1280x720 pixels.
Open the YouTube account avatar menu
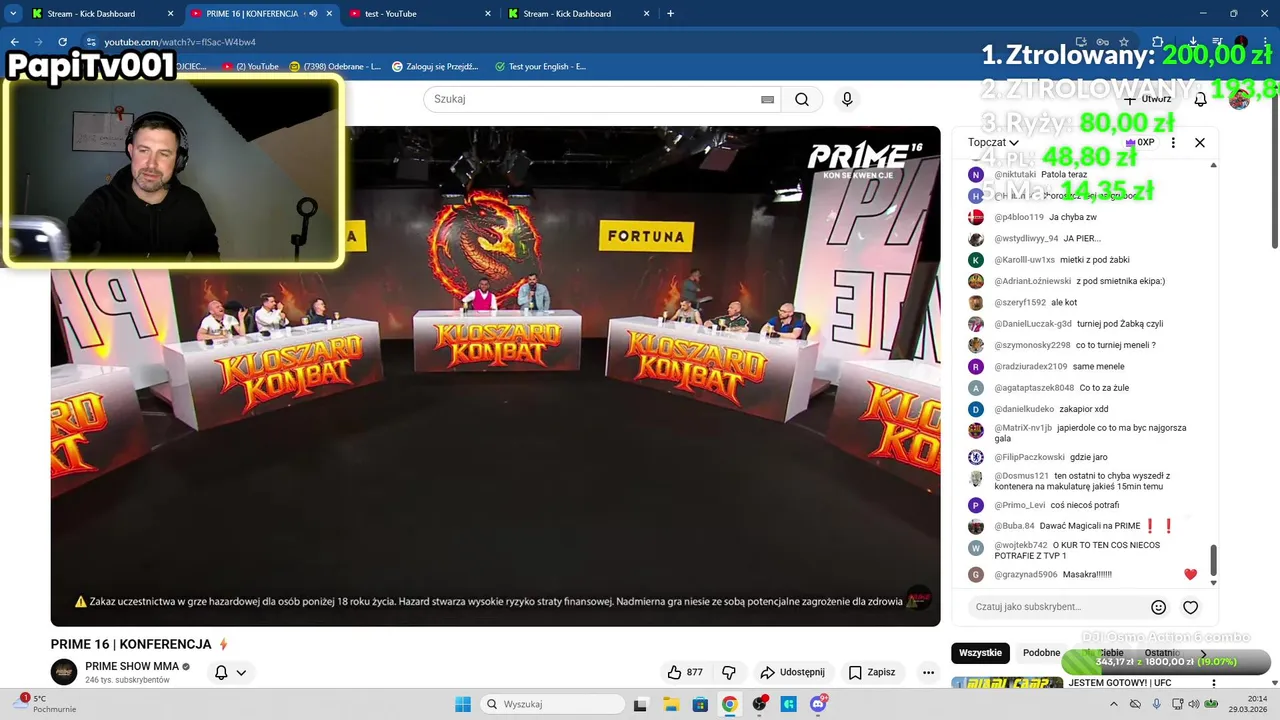pyautogui.click(x=1239, y=99)
